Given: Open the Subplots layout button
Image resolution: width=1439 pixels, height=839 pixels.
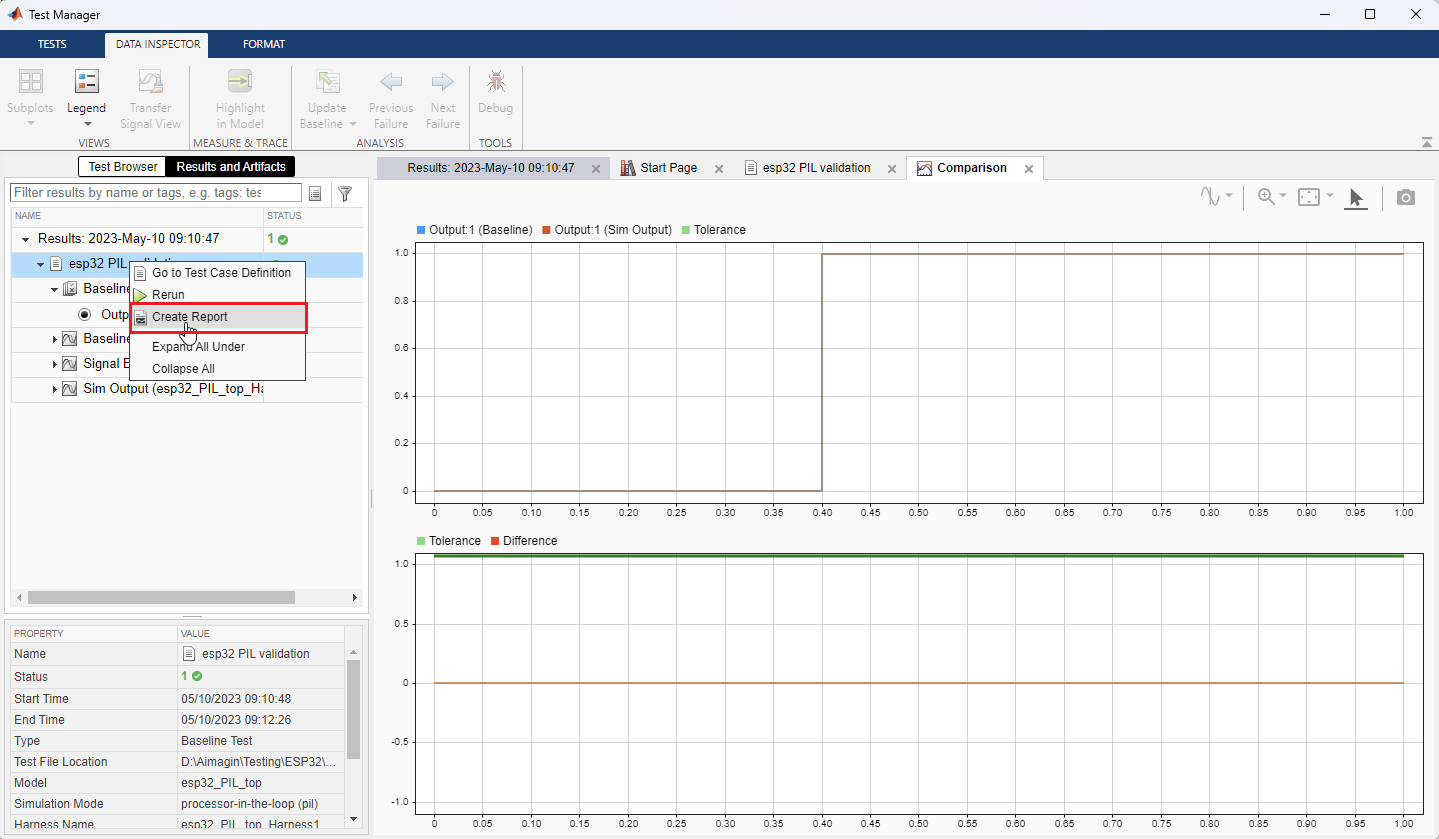Looking at the screenshot, I should tap(31, 82).
